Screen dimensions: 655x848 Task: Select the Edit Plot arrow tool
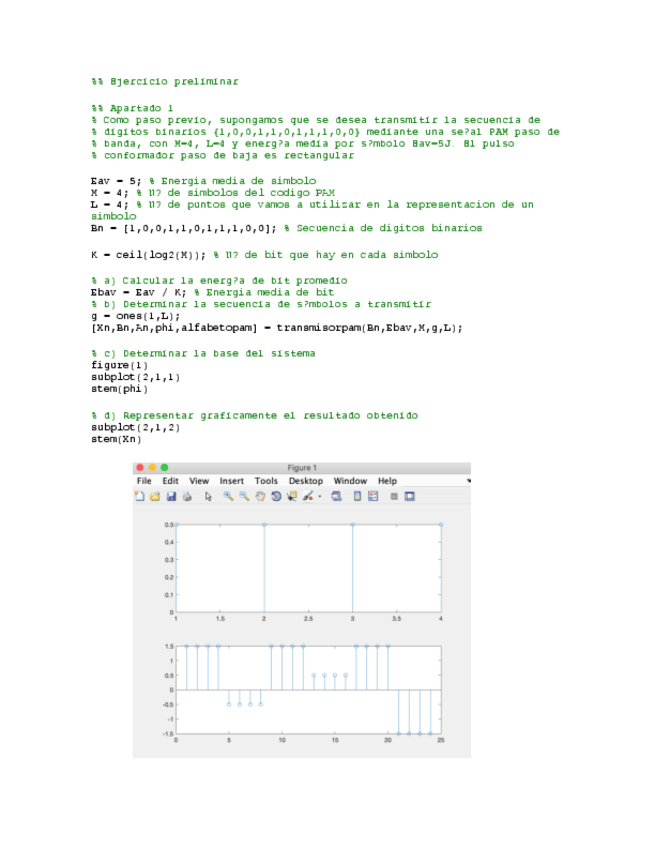click(x=208, y=495)
